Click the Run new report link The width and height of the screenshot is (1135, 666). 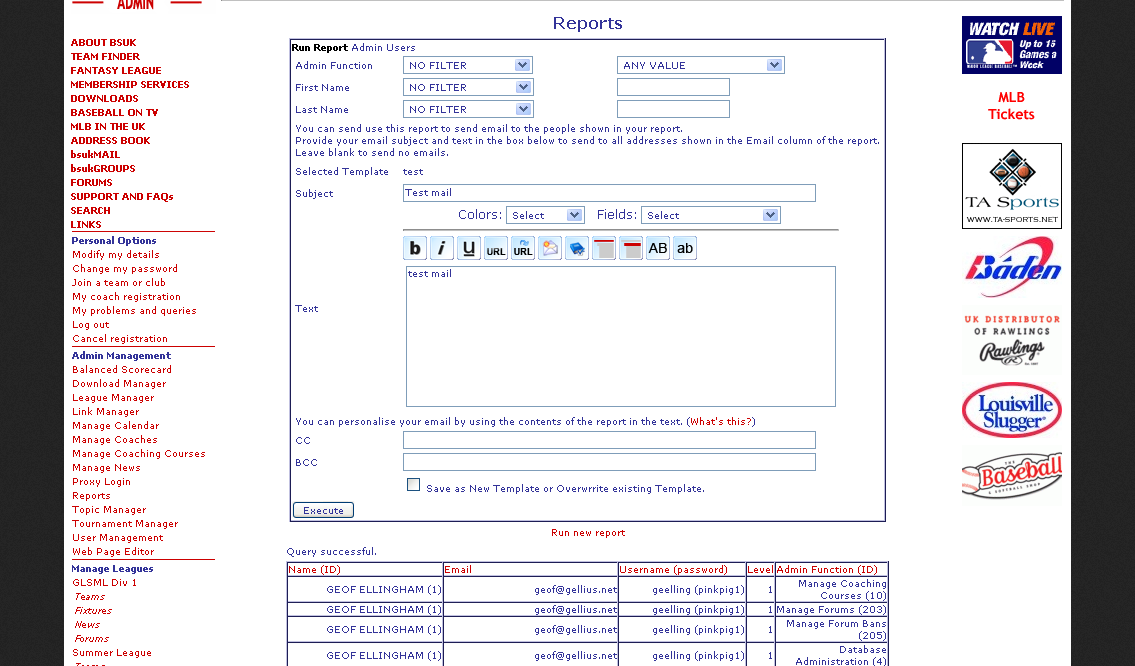click(588, 533)
